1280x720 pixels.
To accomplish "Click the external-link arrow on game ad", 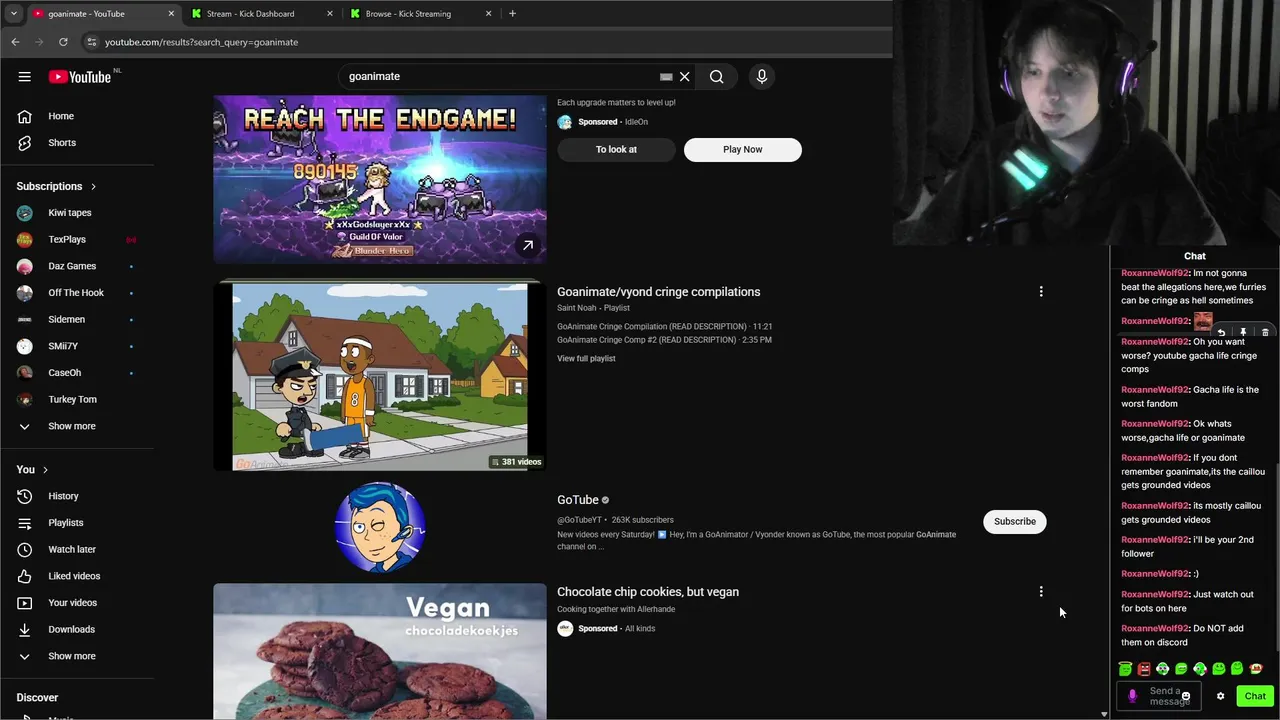I will click(528, 245).
